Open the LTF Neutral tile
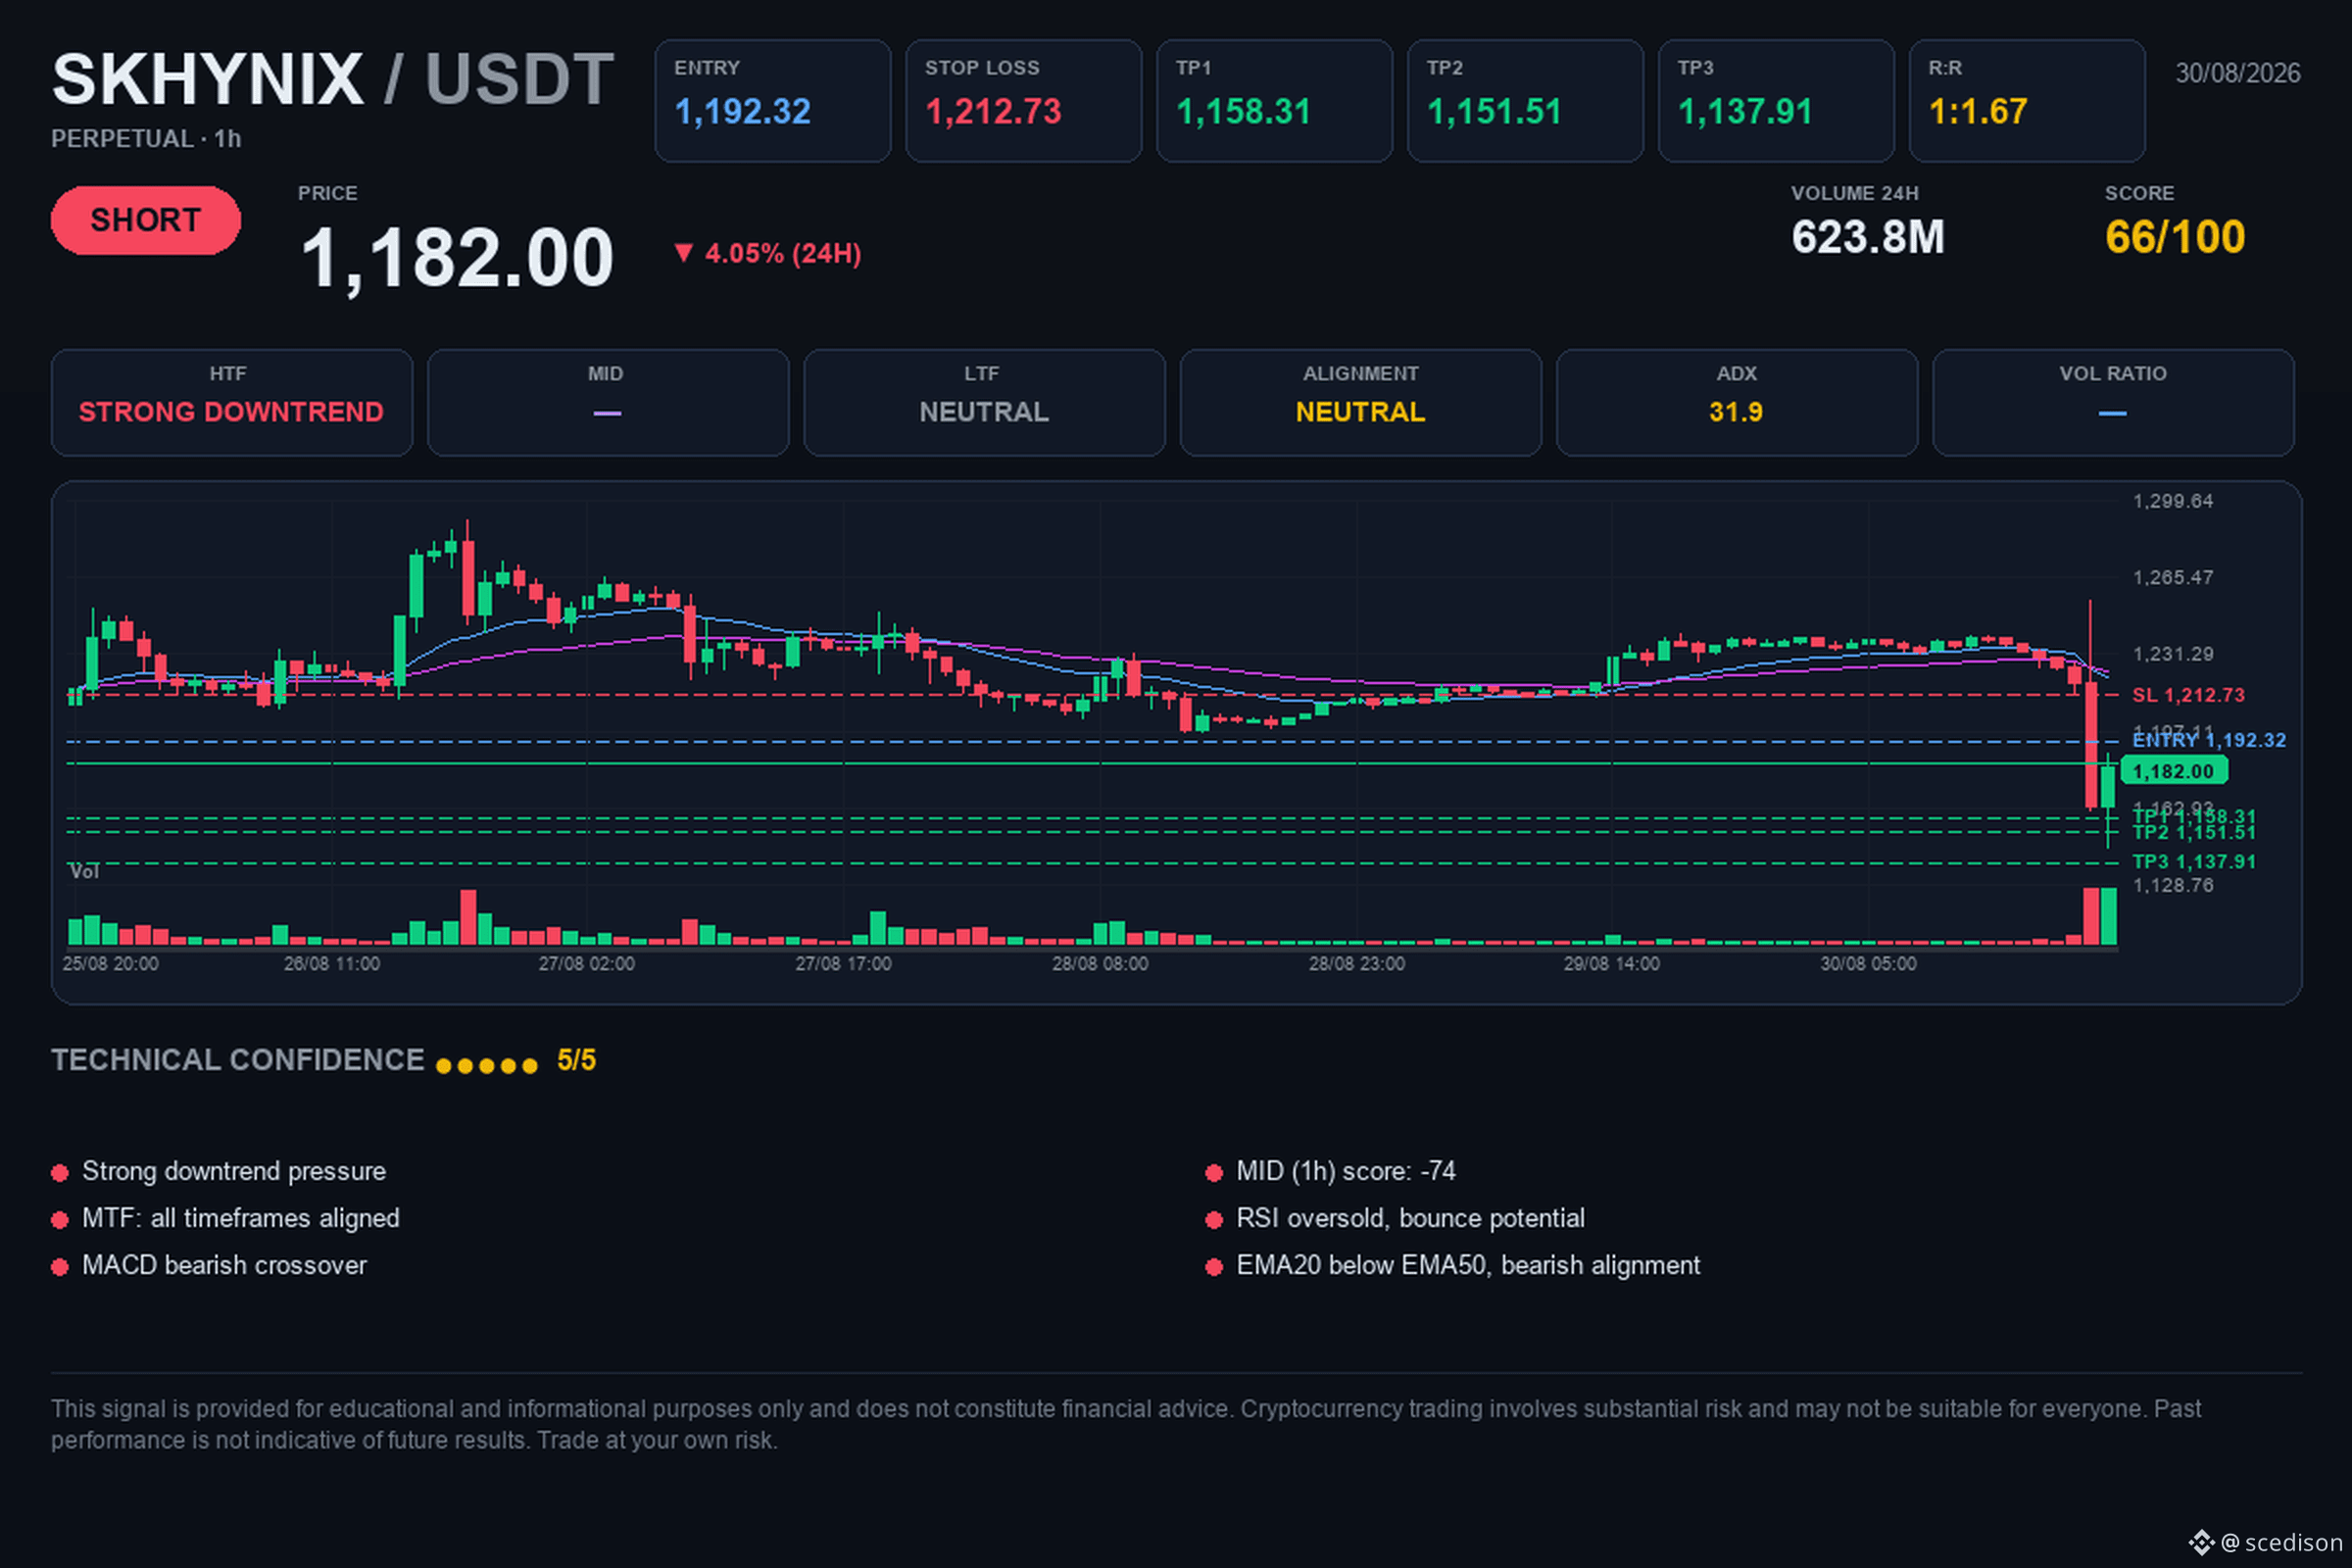Viewport: 2352px width, 1568px height. pos(984,403)
